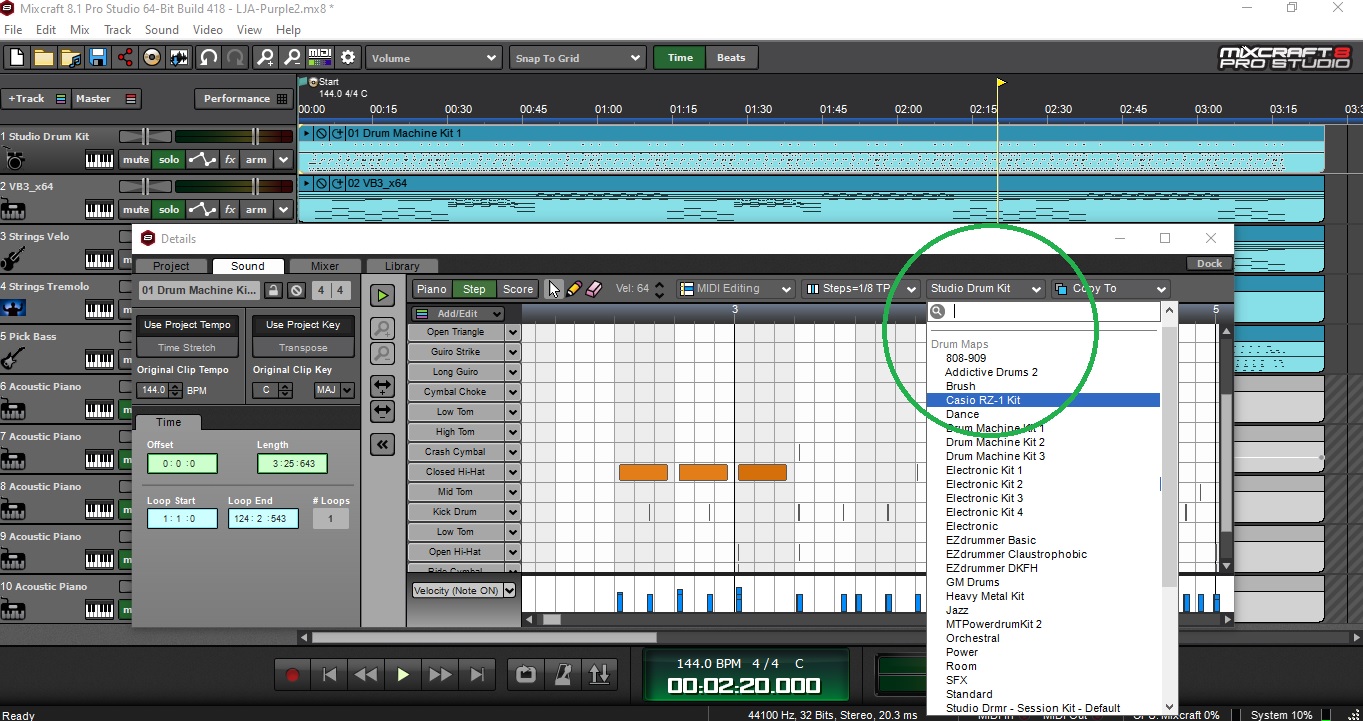The image size is (1363, 721).
Task: Open the Track menu
Action: (118, 30)
